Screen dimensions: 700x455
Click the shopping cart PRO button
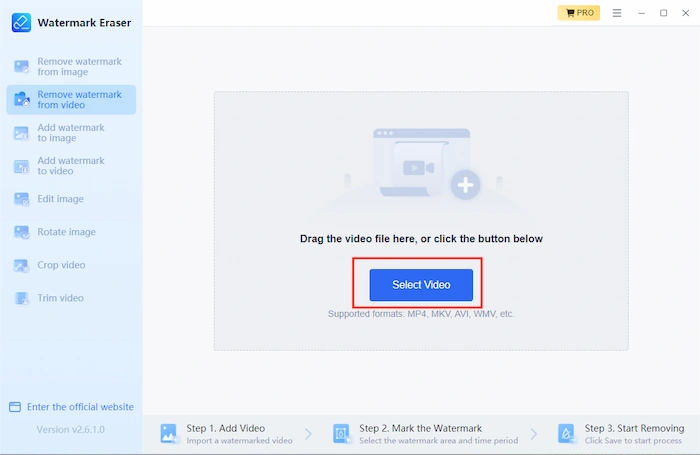pyautogui.click(x=579, y=13)
